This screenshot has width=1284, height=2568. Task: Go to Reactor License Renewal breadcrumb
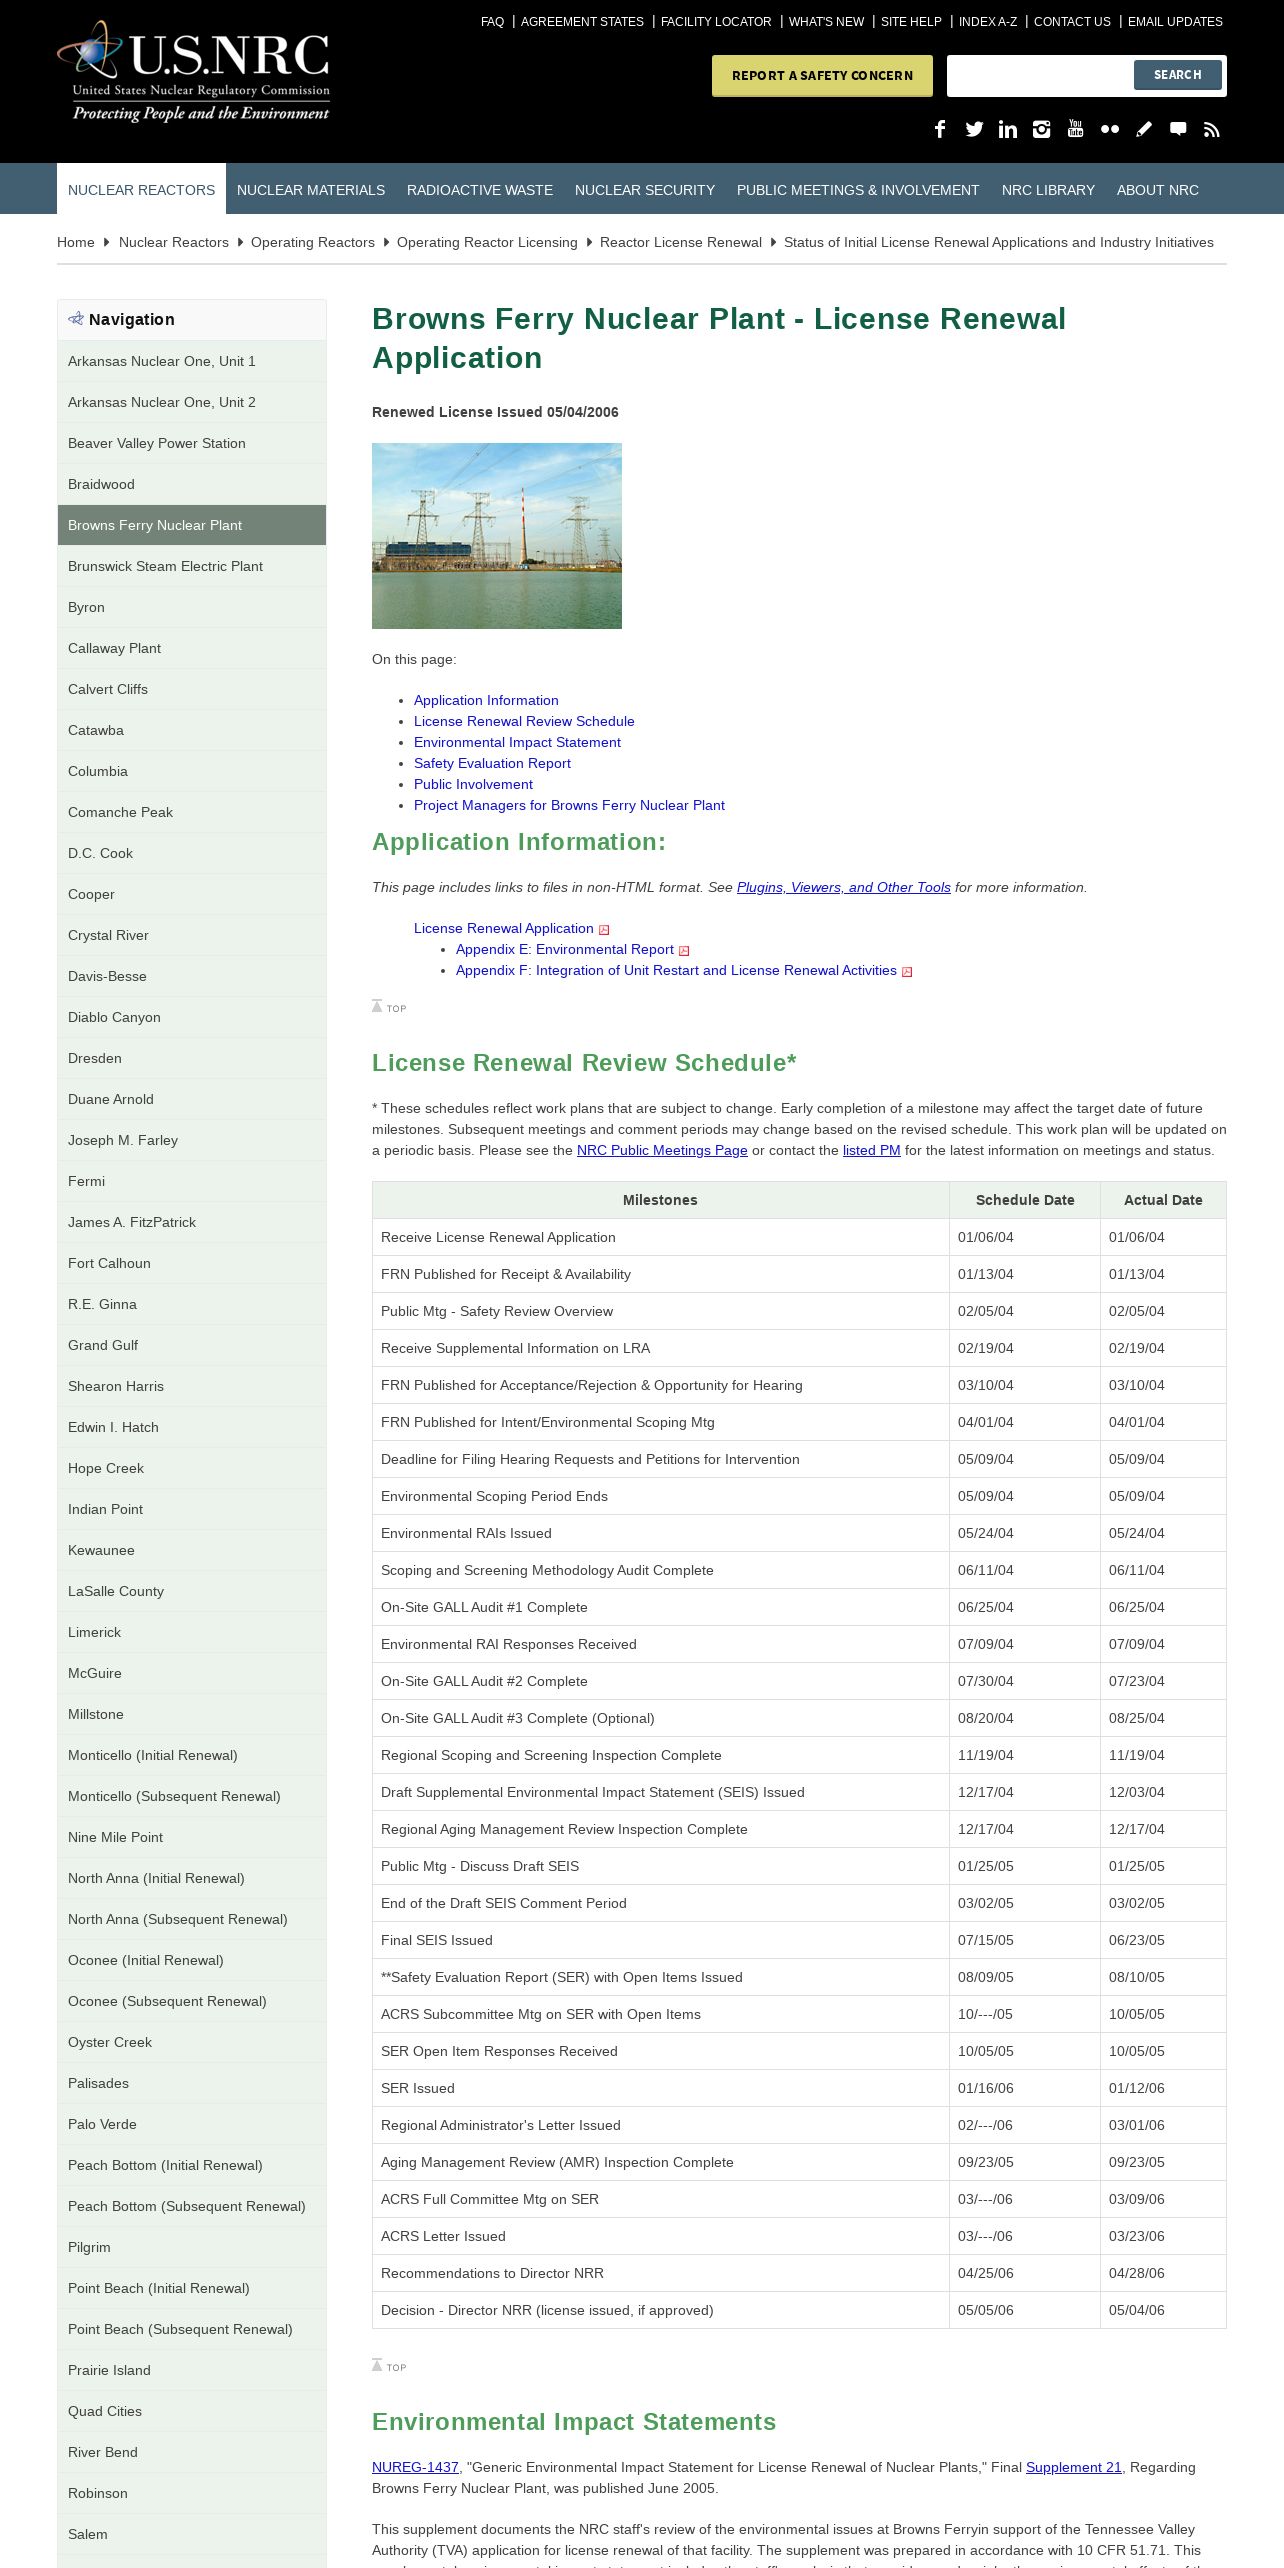pyautogui.click(x=681, y=242)
